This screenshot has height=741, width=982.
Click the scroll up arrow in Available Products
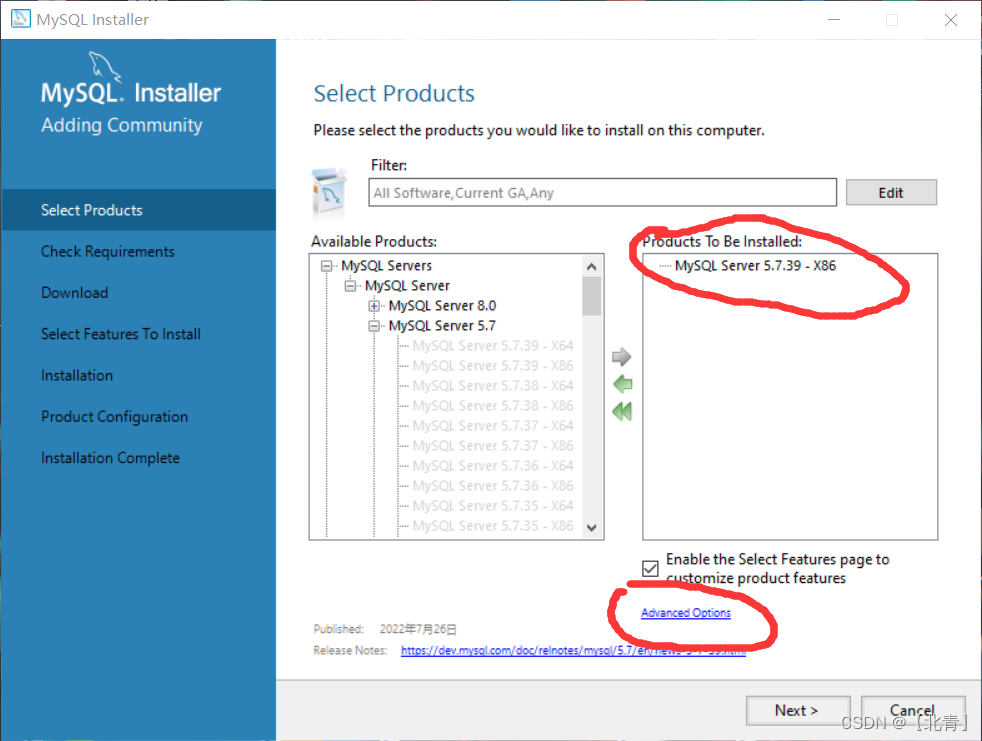592,267
